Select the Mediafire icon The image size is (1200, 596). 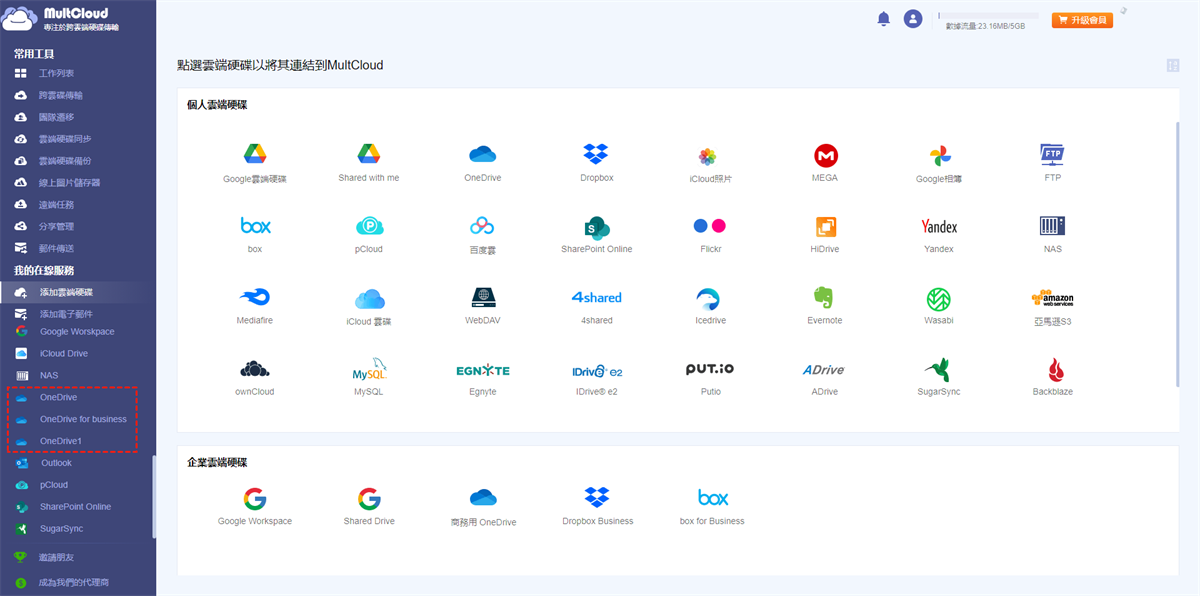pyautogui.click(x=255, y=298)
